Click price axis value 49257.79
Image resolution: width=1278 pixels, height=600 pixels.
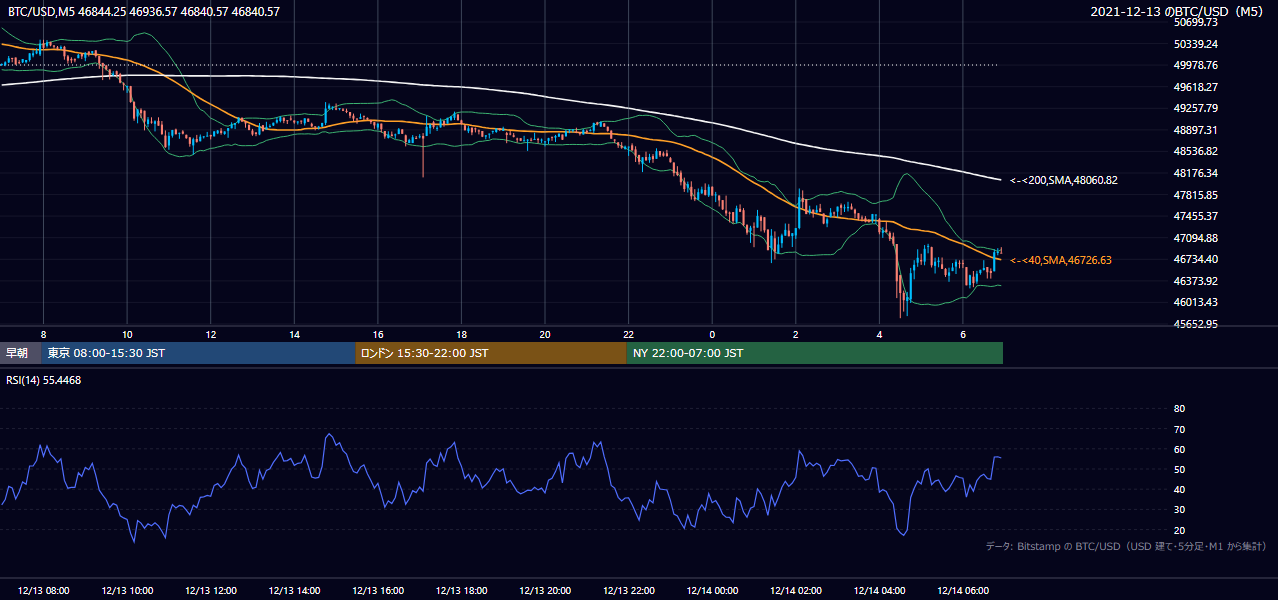pos(1196,108)
